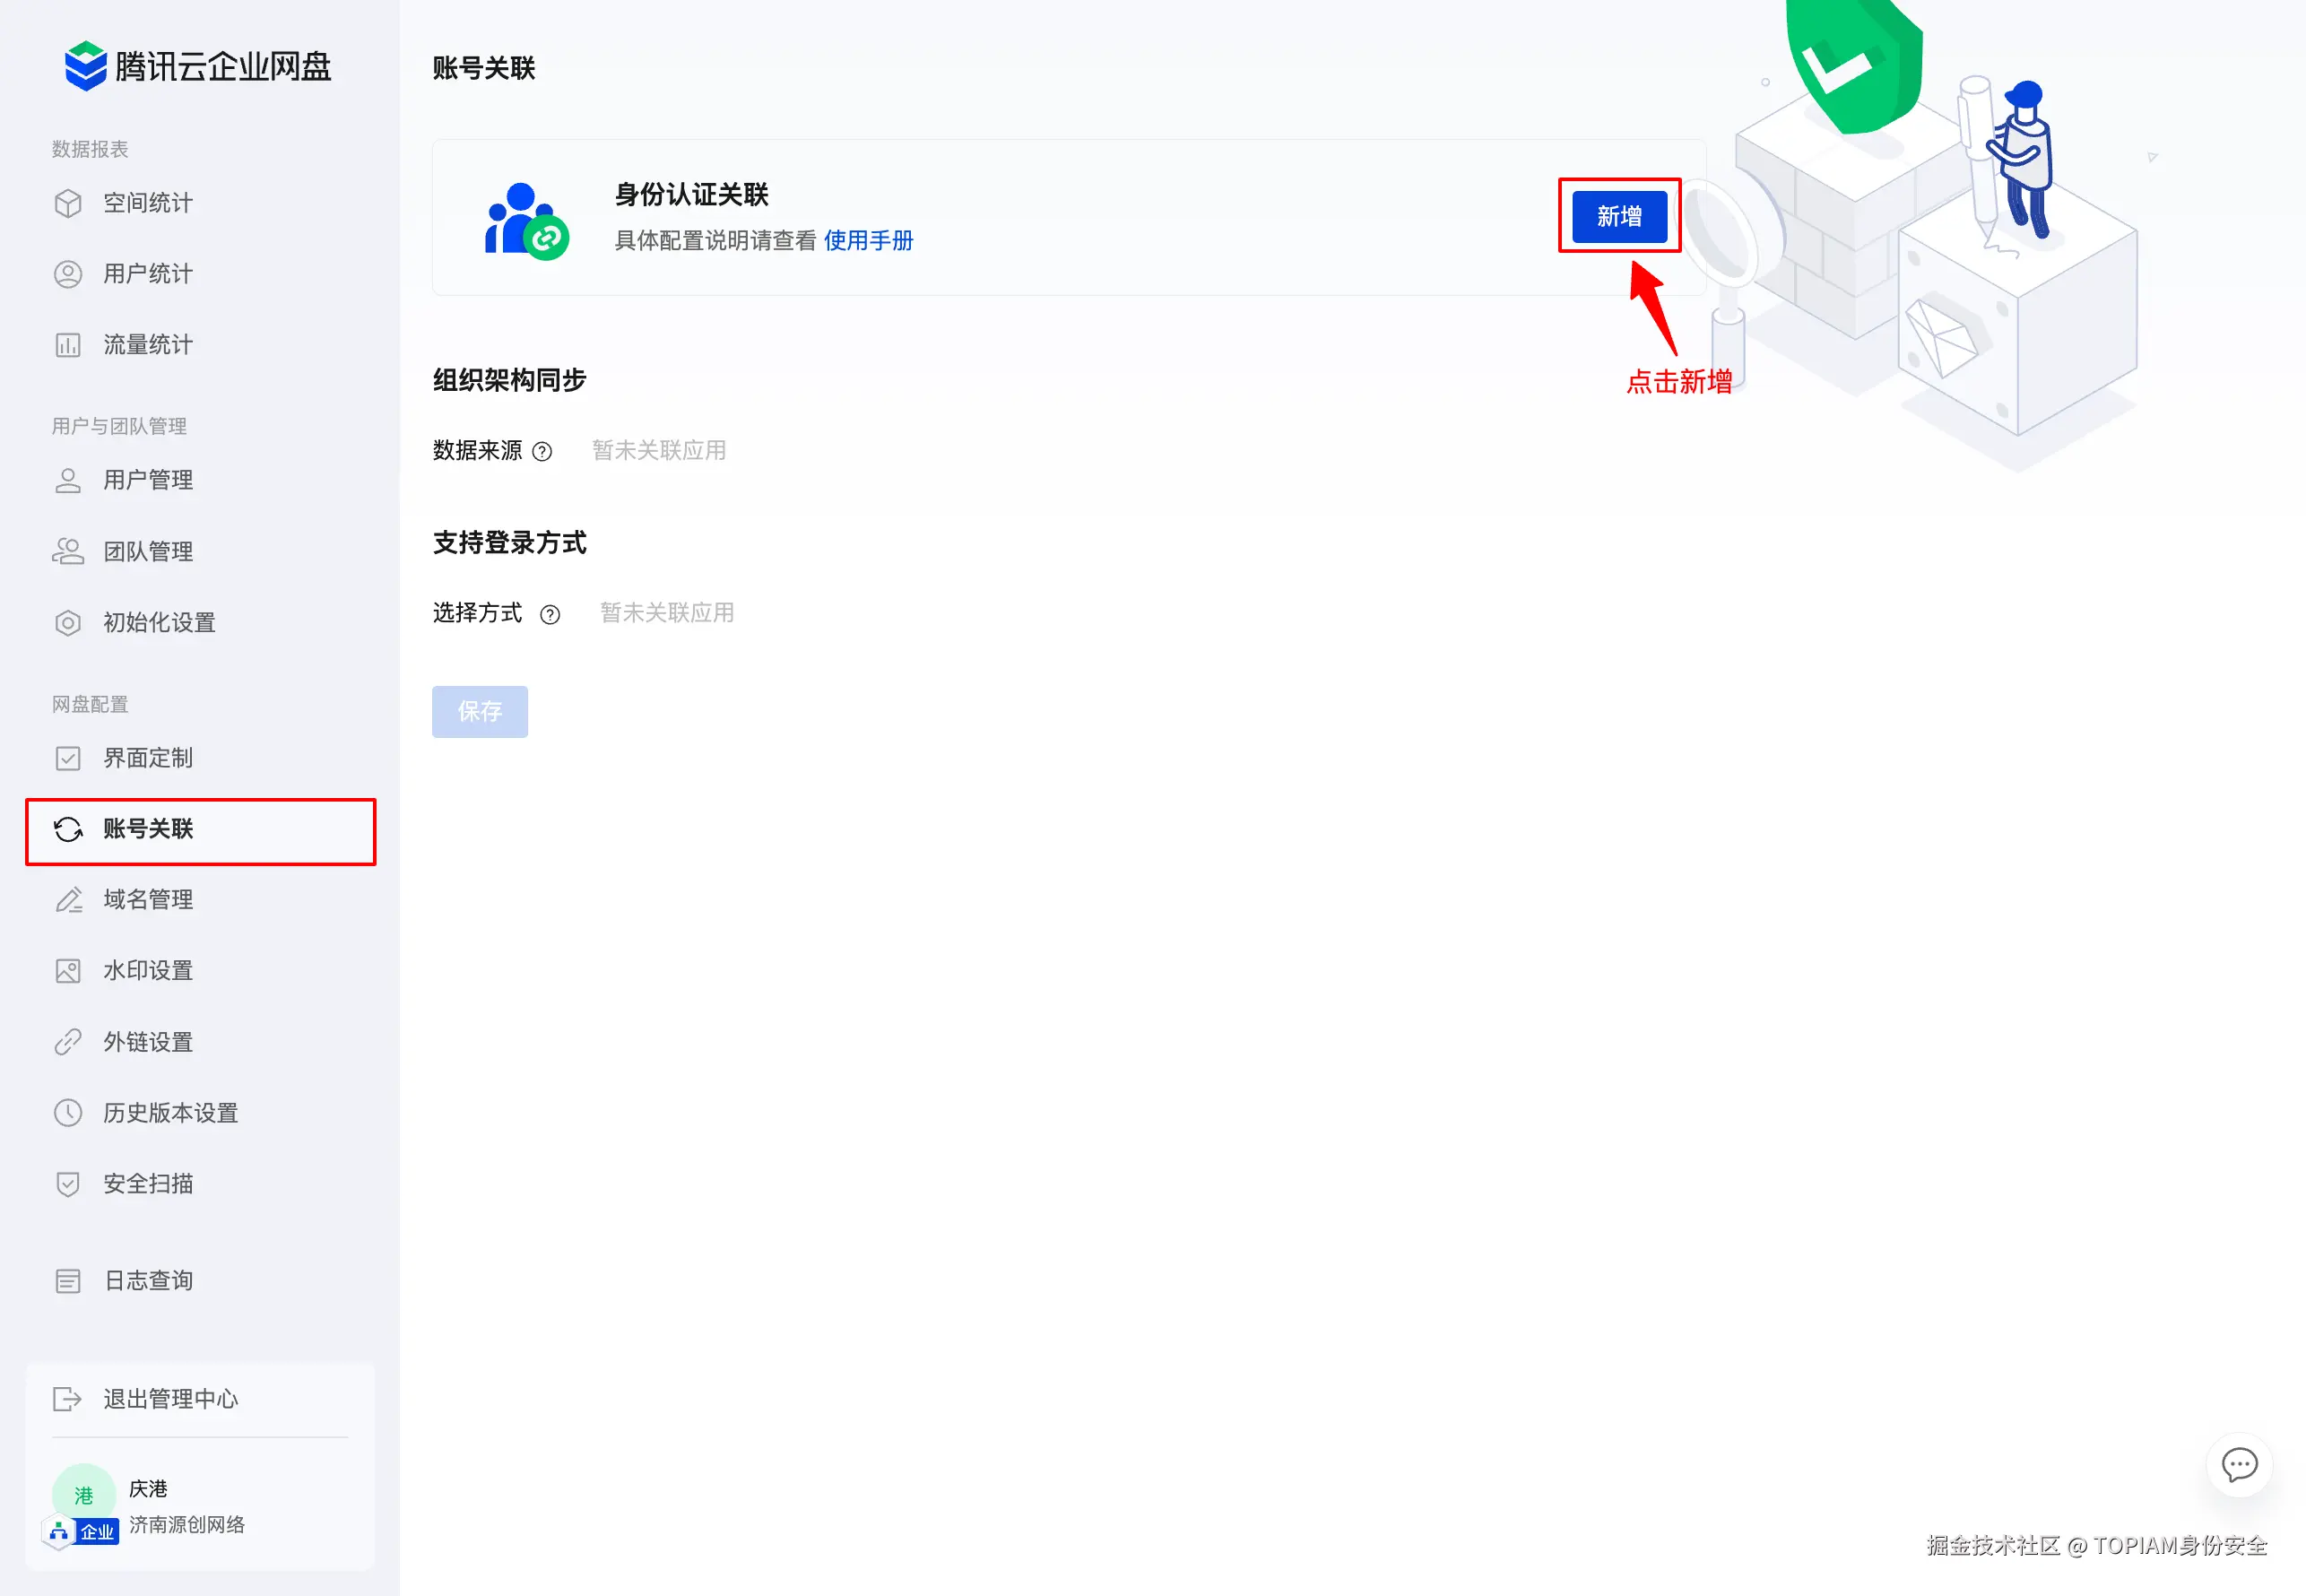2306x1596 pixels.
Task: Click the shield icon for 安全扫描
Action: (x=68, y=1184)
